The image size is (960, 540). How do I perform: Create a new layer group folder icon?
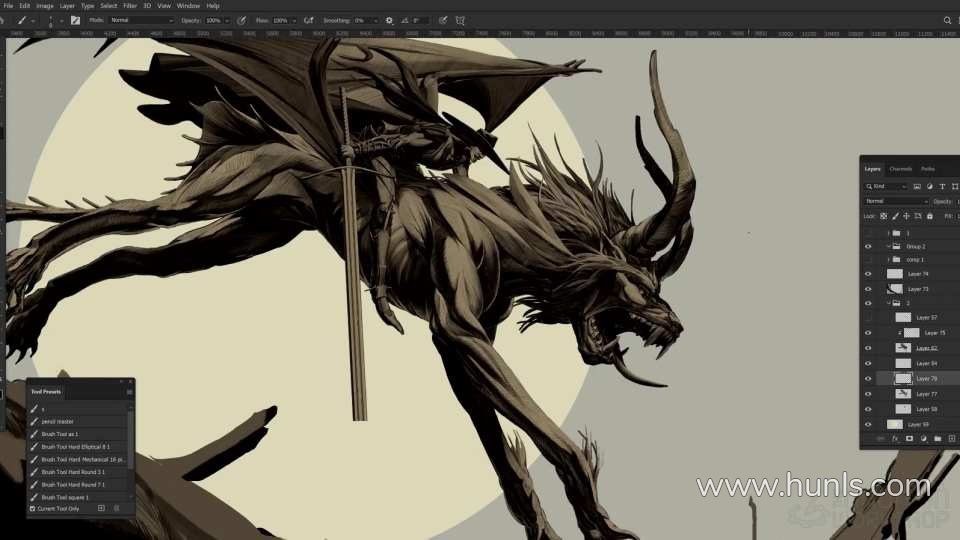pyautogui.click(x=937, y=438)
